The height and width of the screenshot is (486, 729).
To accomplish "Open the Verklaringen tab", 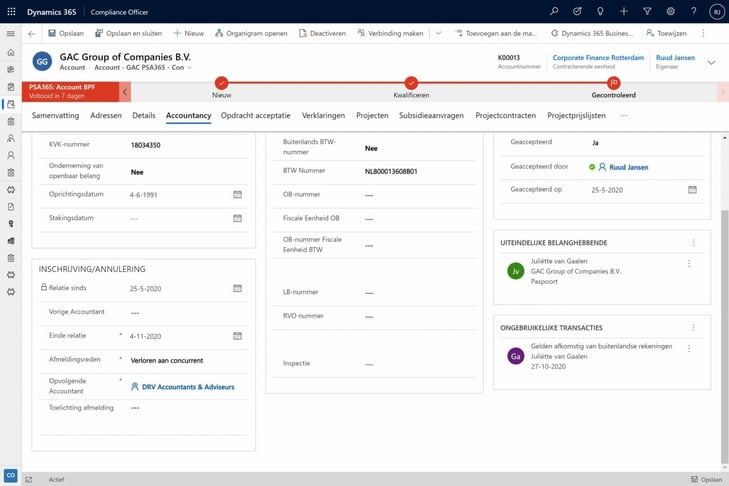I will [323, 115].
